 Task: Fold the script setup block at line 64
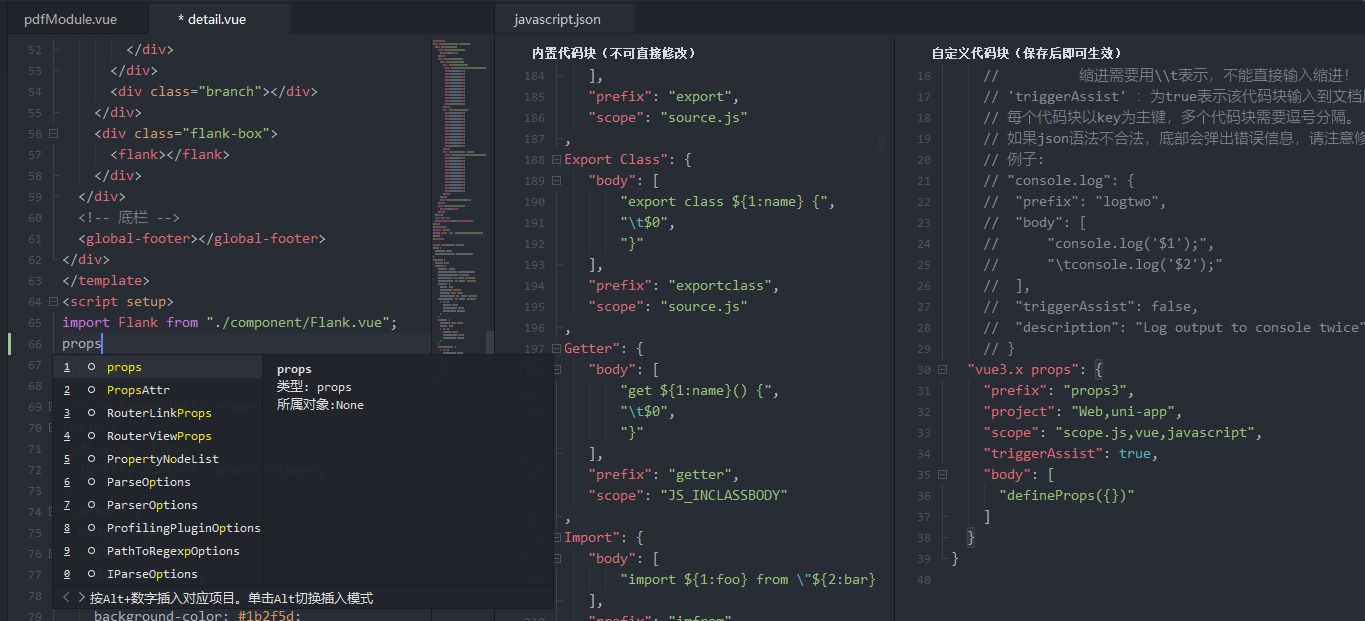coord(54,301)
